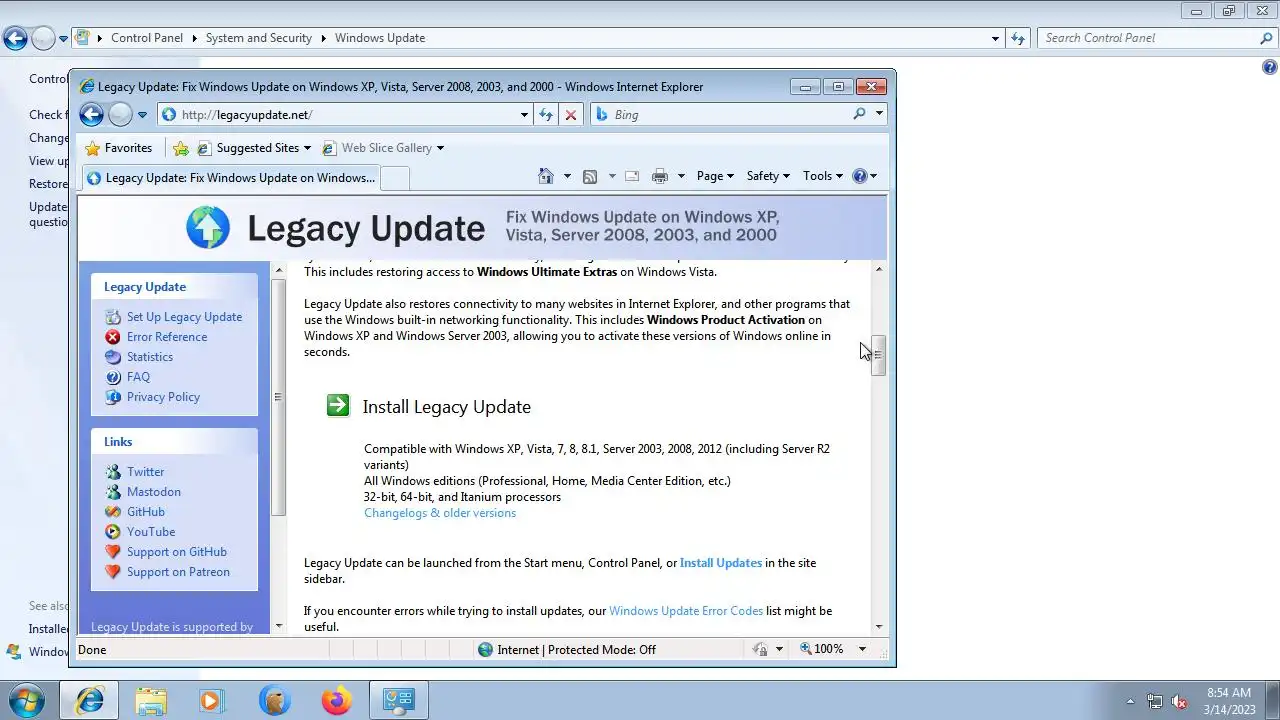Click the legacyupdate.net address field

click(x=346, y=115)
